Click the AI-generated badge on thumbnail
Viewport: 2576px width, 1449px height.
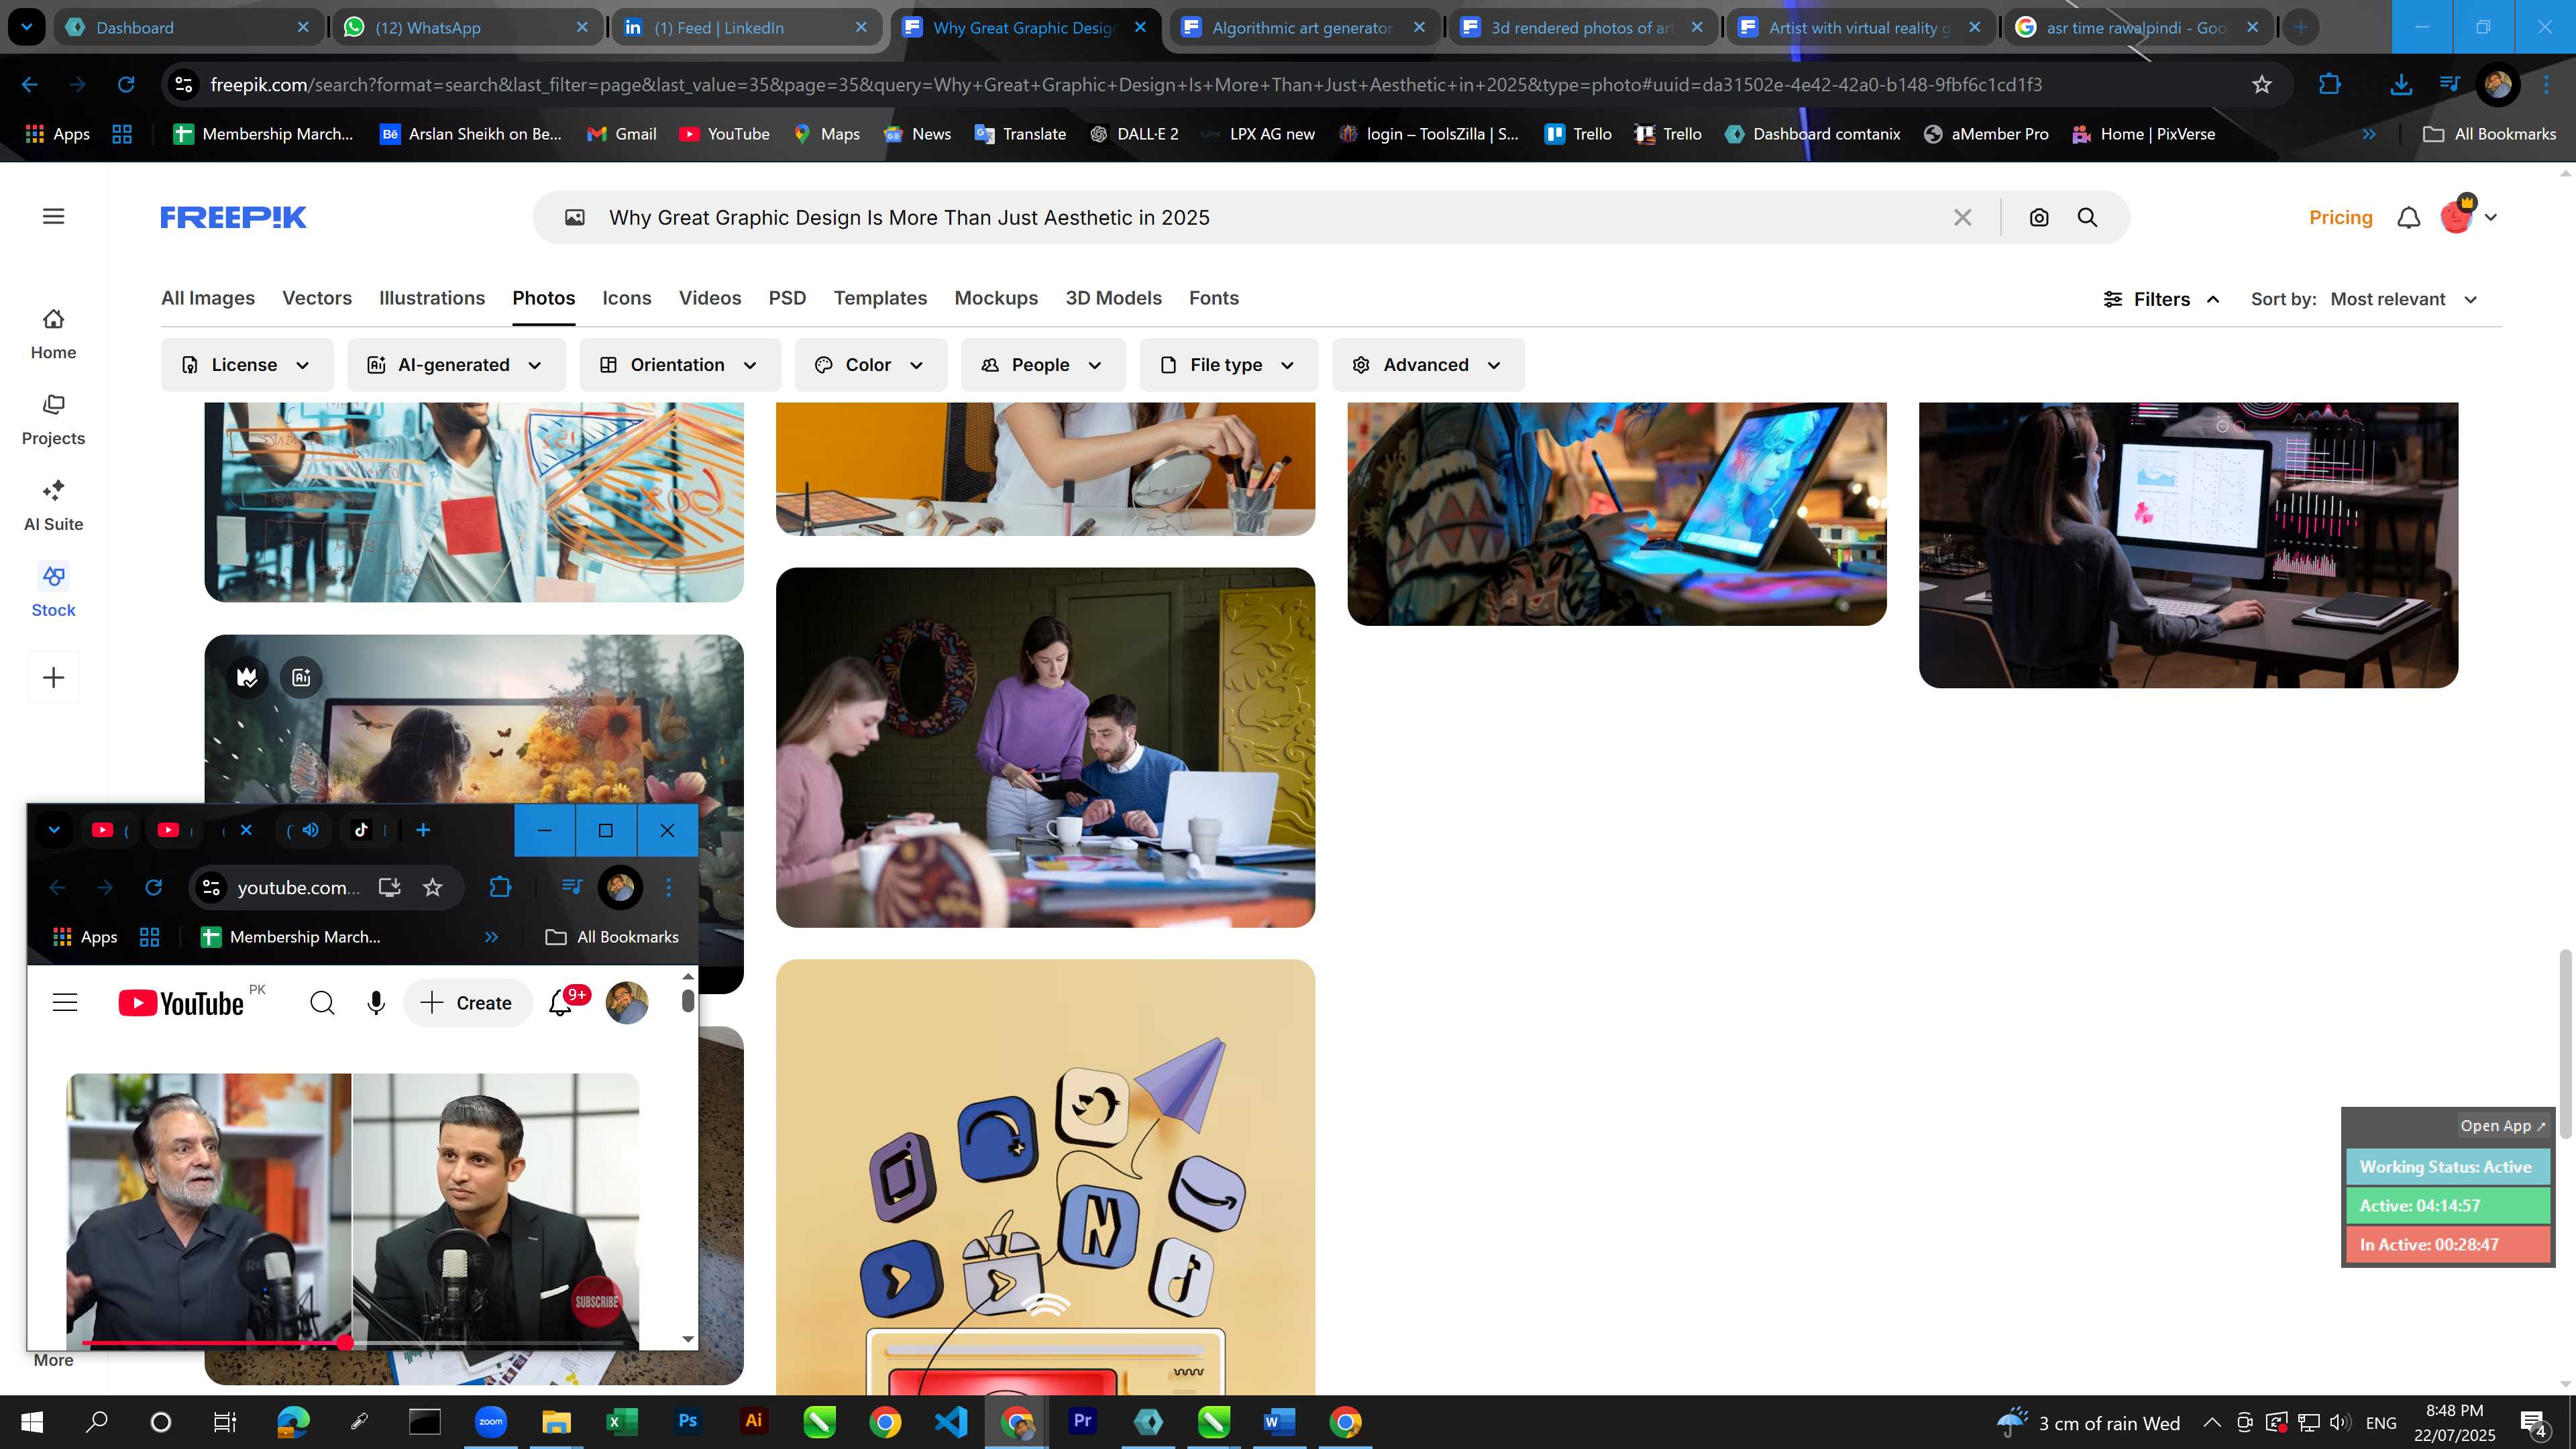click(x=301, y=678)
